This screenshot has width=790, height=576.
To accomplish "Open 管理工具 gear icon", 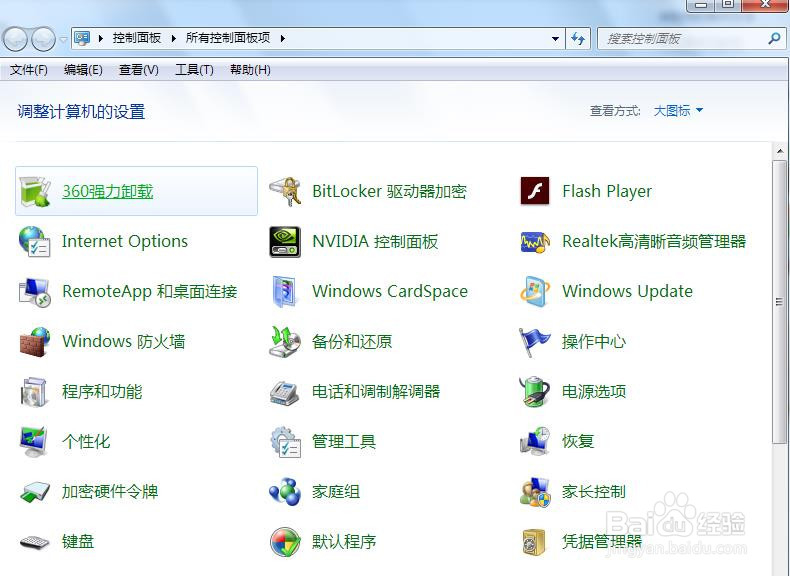I will point(285,442).
